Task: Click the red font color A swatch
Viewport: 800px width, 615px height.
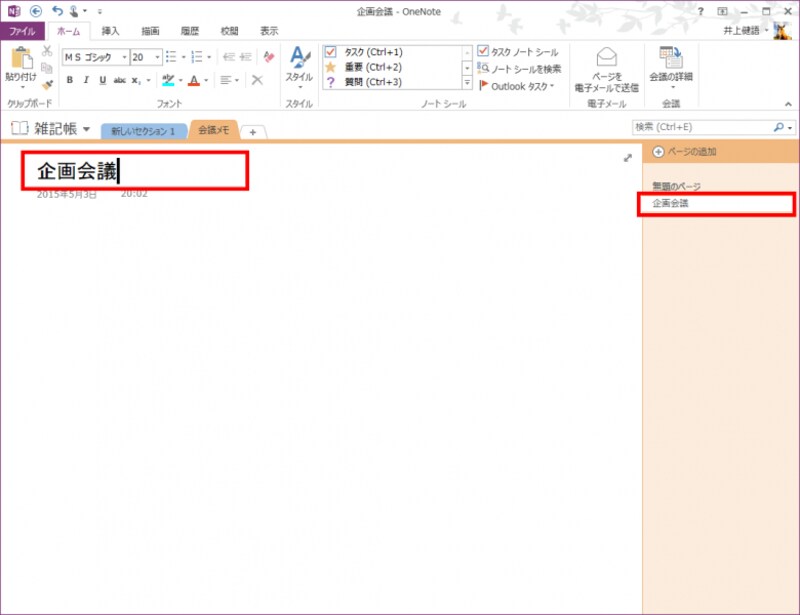Action: (x=193, y=80)
